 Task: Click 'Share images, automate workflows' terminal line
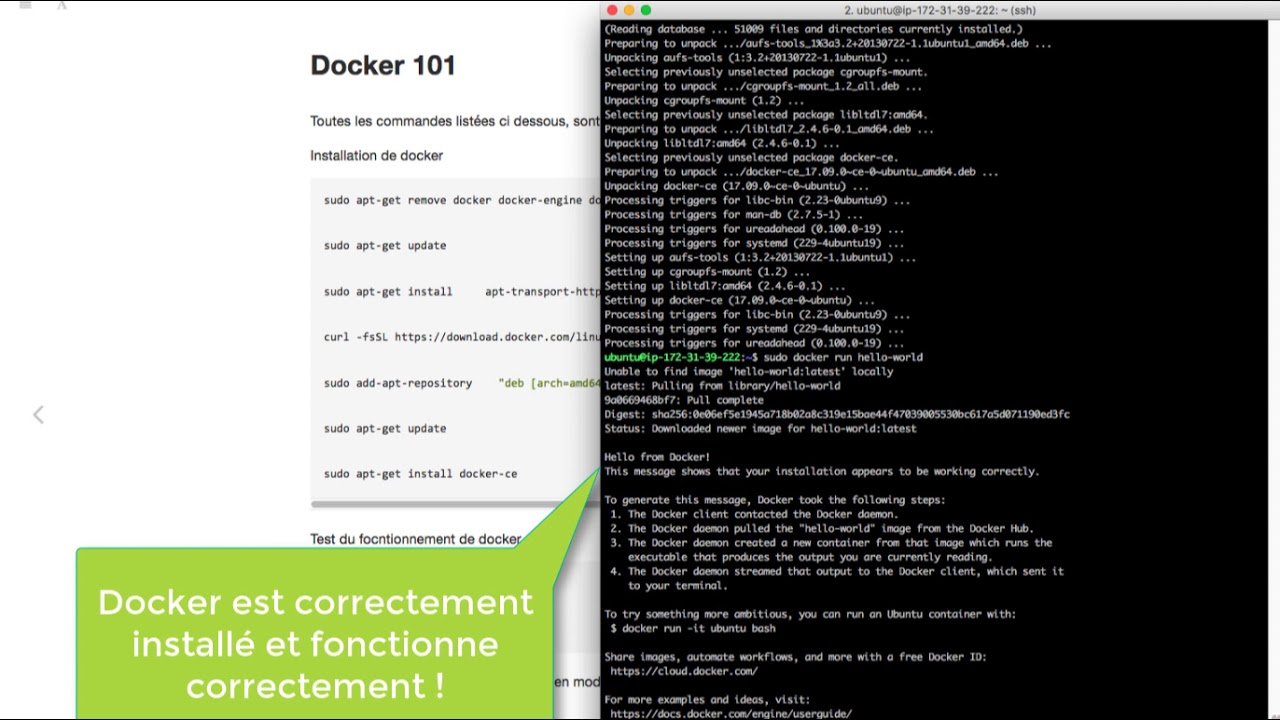(x=795, y=657)
